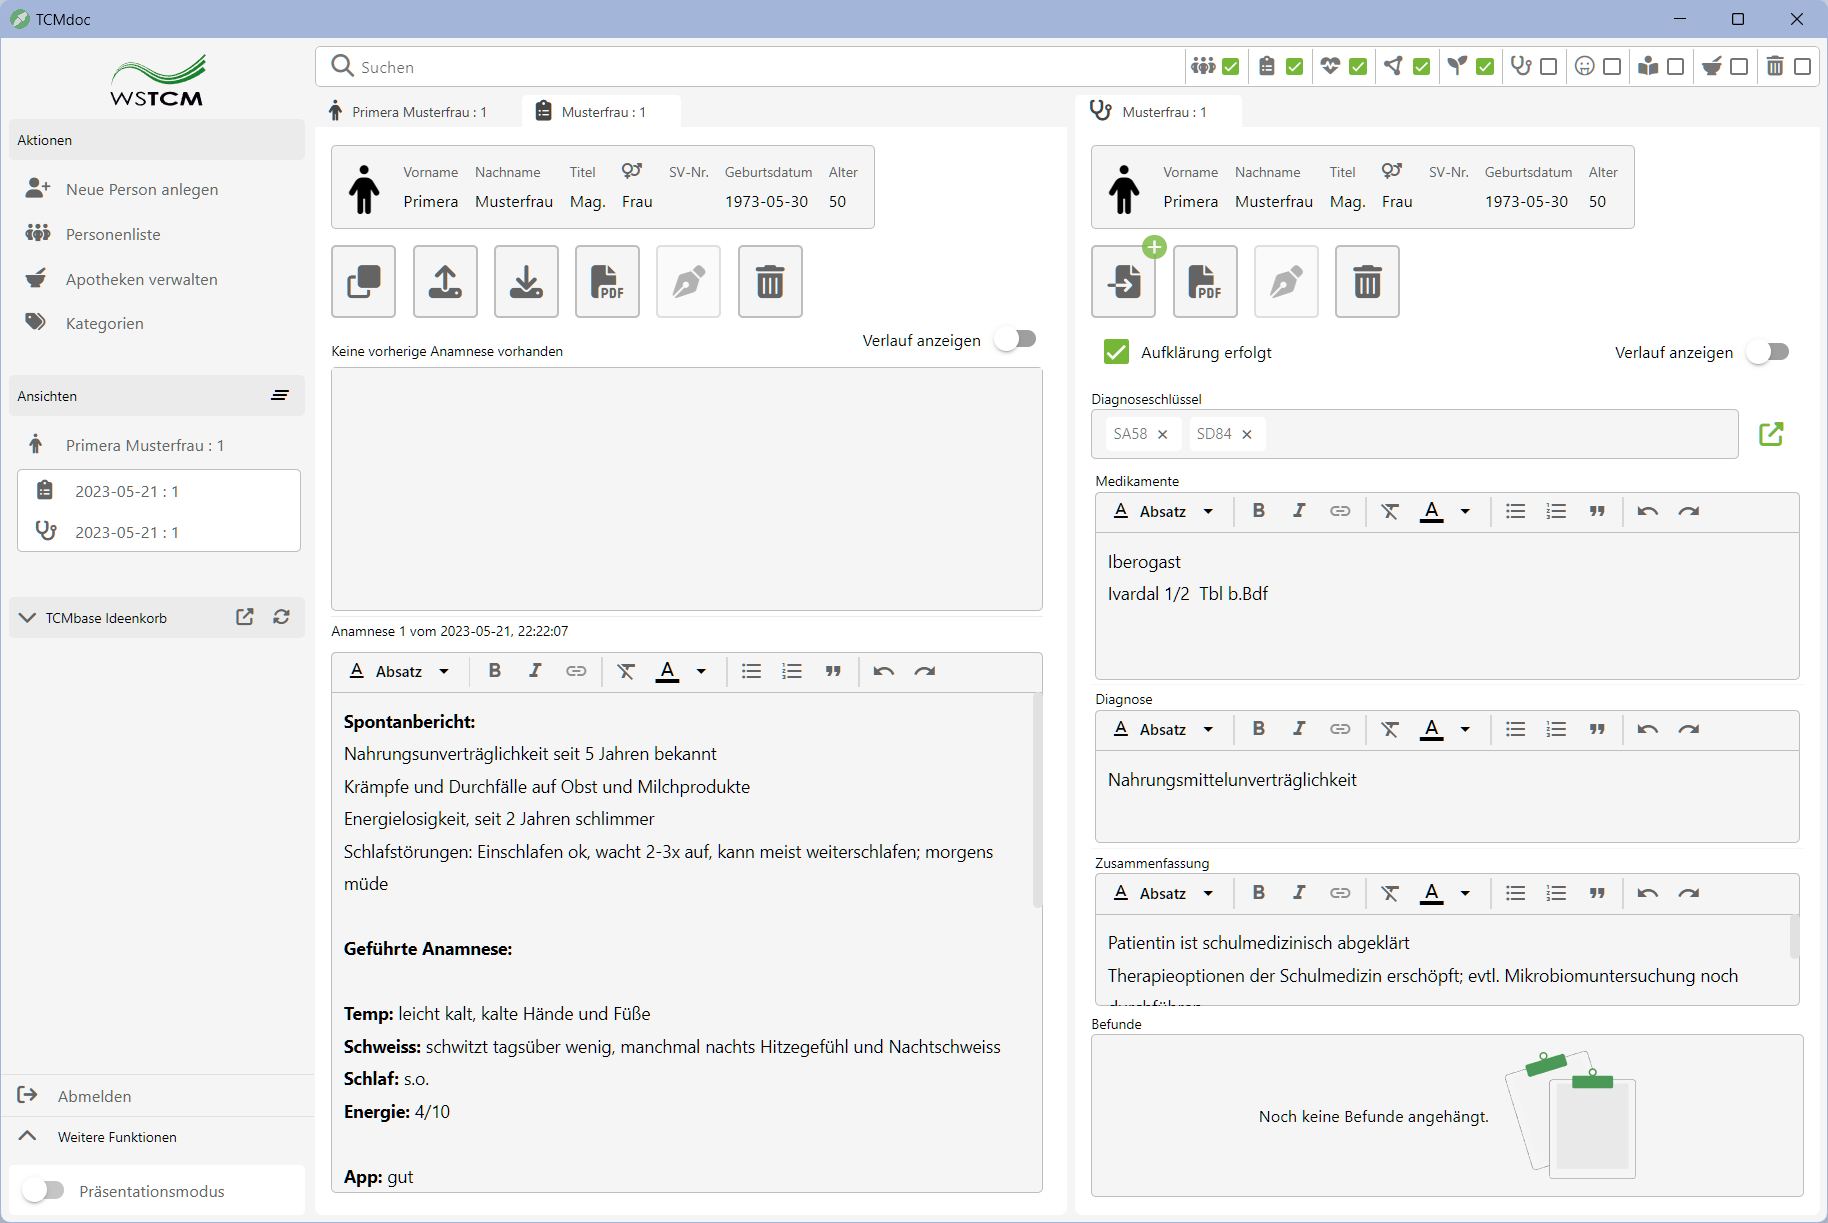
Task: Click the PDF export icon in the anamnesis panel
Action: tap(607, 282)
